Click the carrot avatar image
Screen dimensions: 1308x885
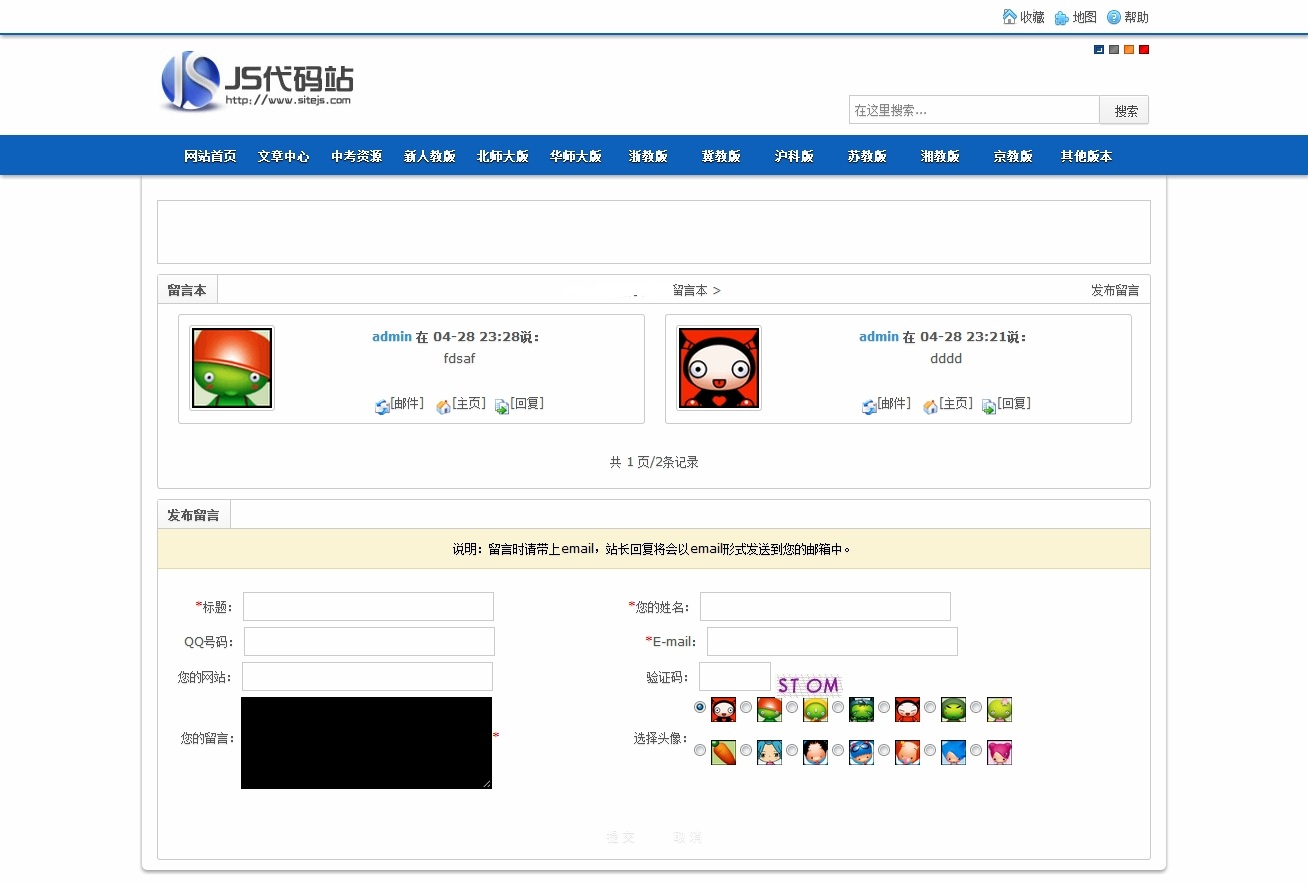pyautogui.click(x=723, y=752)
